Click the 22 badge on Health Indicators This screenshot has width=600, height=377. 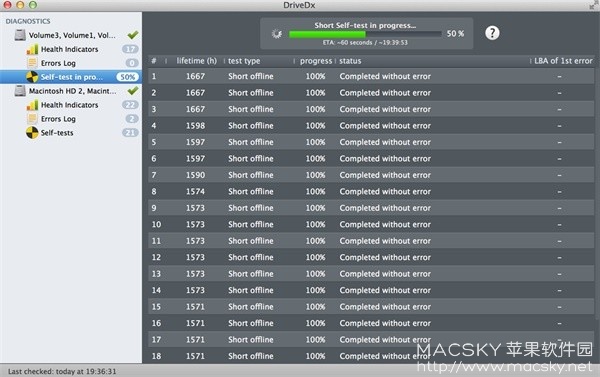click(x=130, y=105)
